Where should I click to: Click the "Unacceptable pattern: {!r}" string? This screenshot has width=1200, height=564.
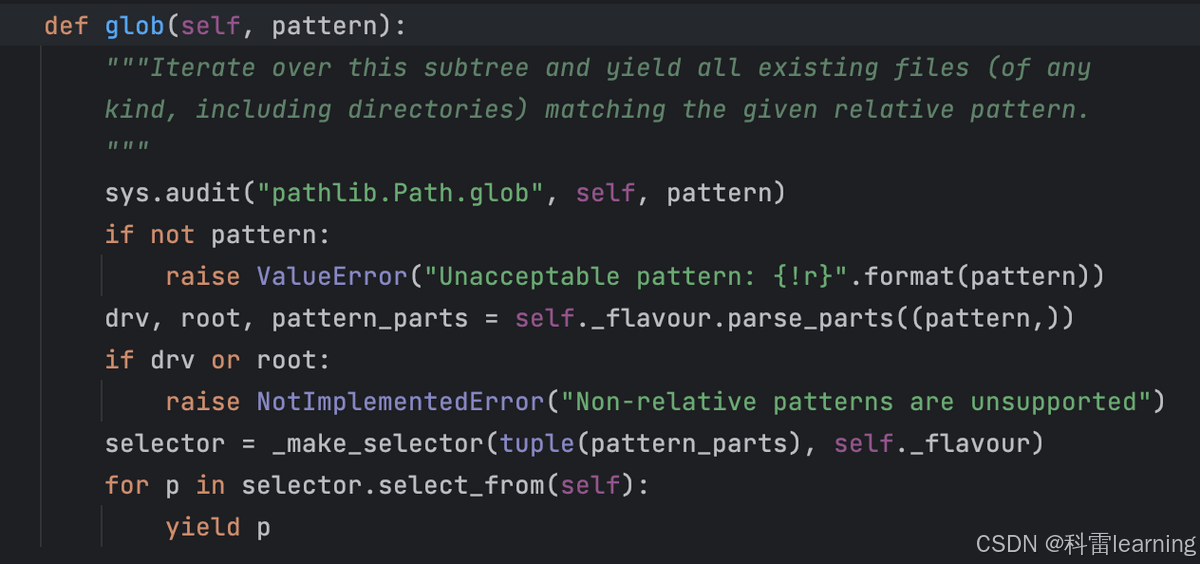point(636,276)
